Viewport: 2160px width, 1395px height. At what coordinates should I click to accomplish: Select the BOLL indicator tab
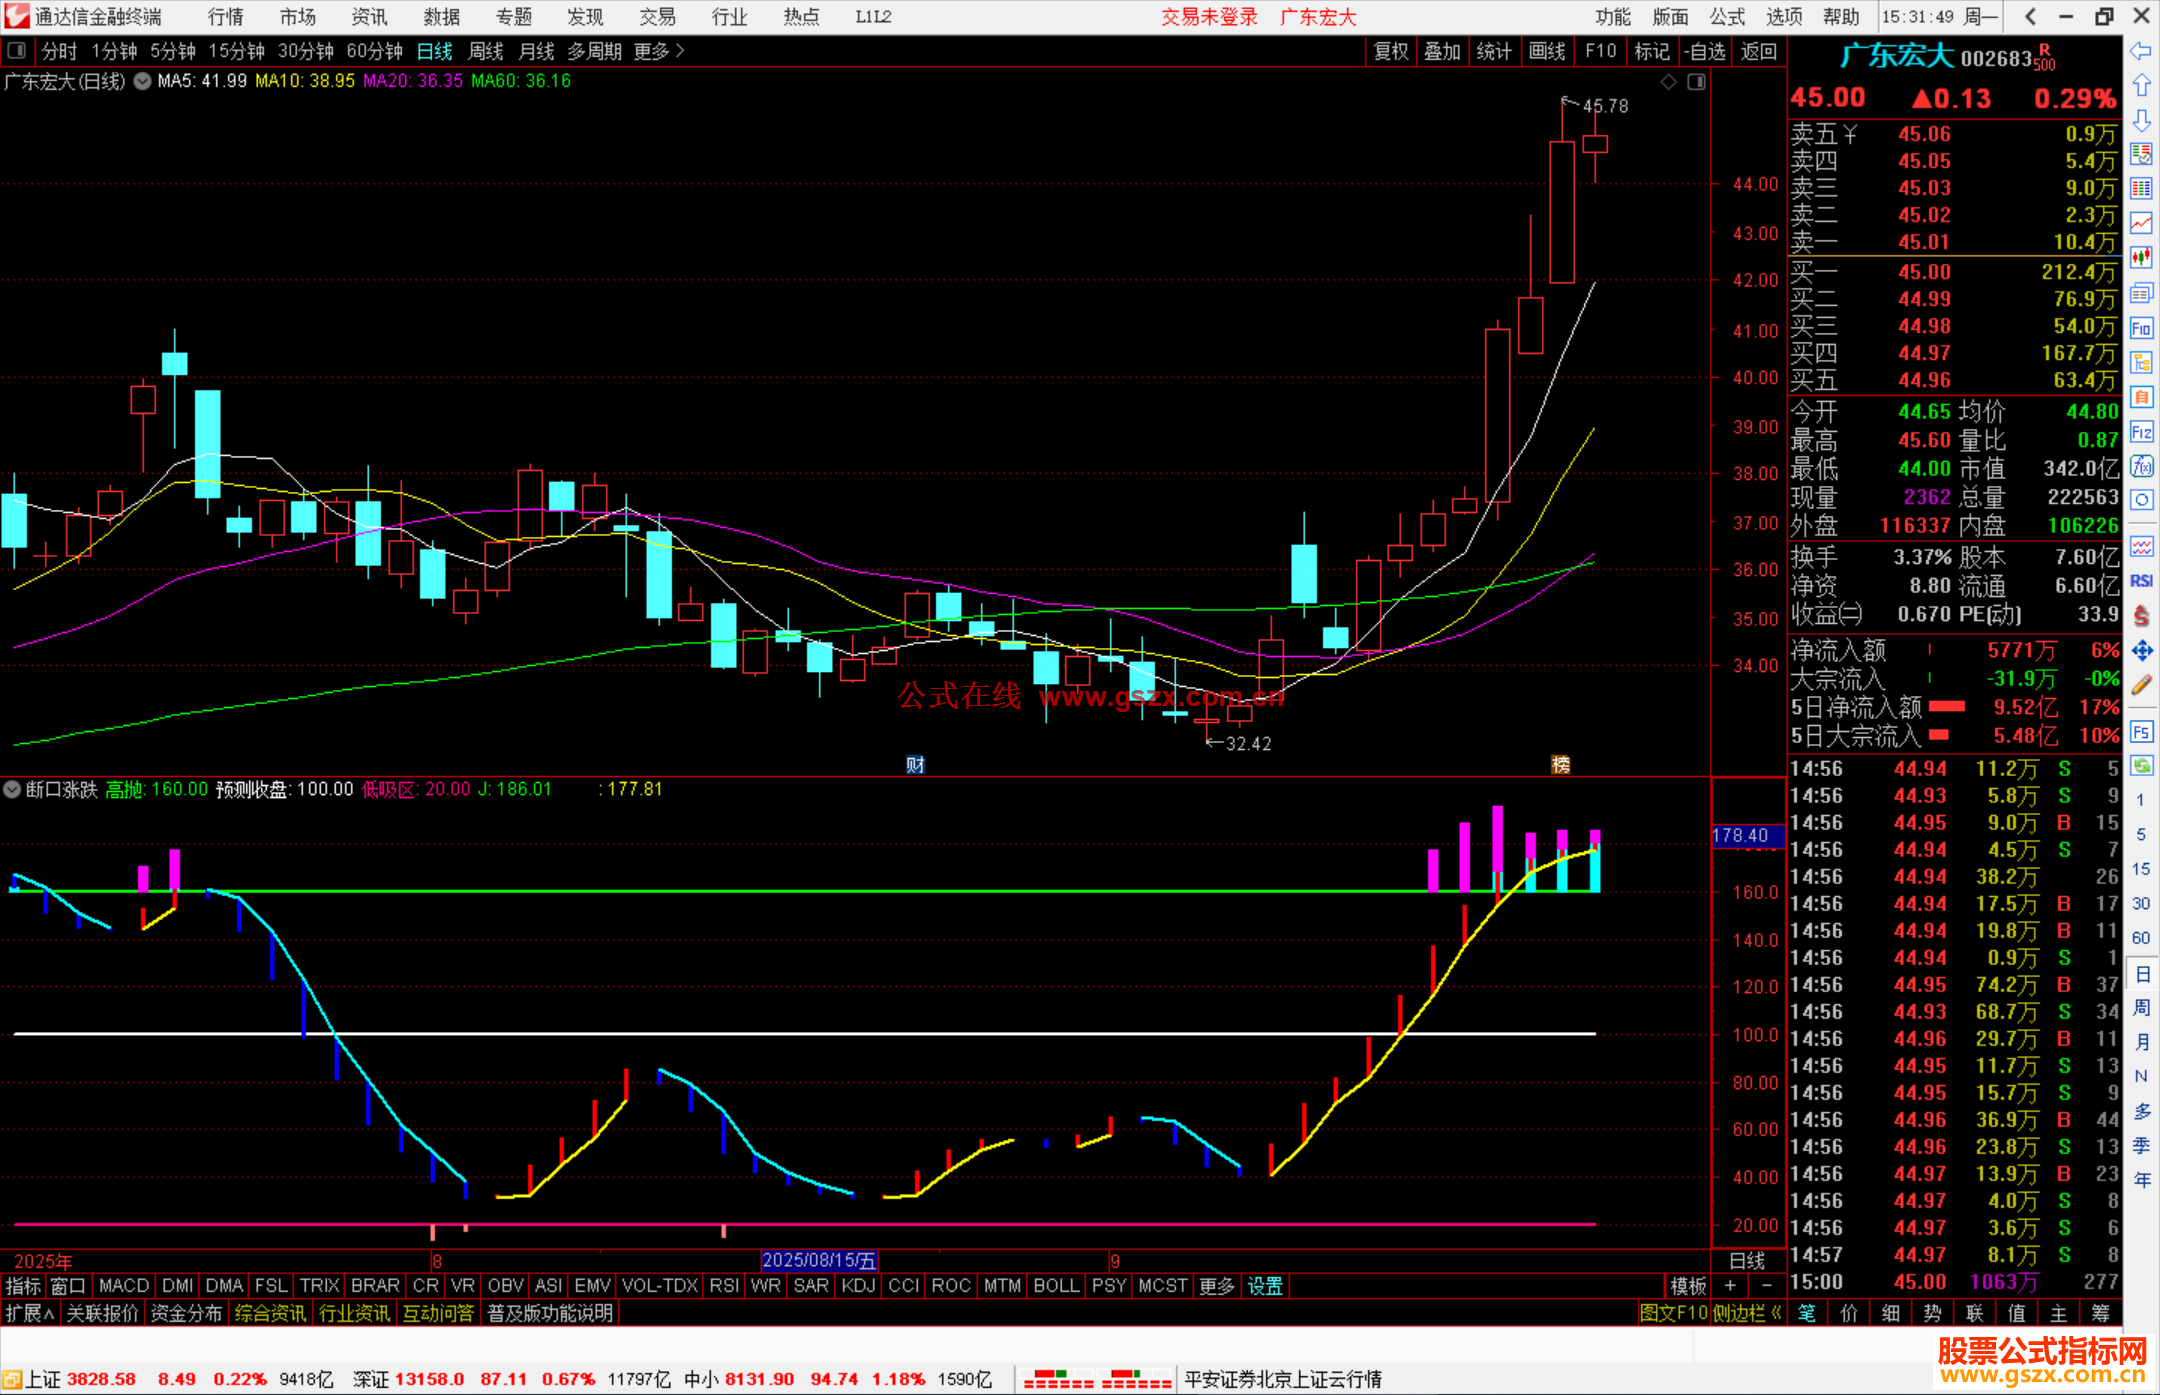pos(1056,1286)
